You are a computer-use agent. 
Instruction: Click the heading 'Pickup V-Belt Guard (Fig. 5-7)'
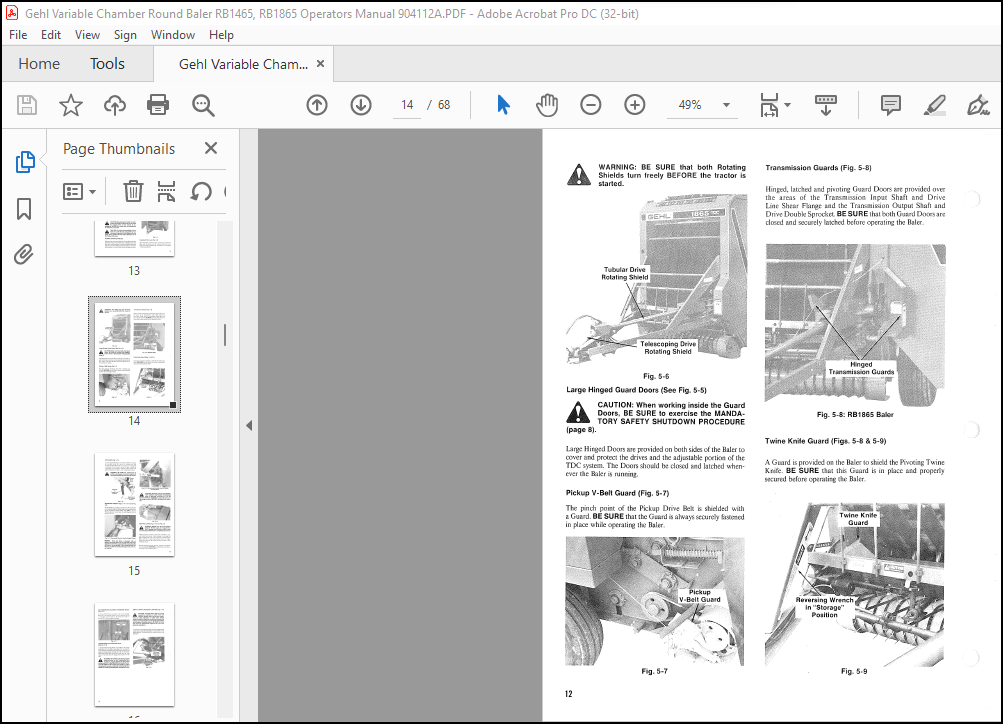pyautogui.click(x=617, y=493)
